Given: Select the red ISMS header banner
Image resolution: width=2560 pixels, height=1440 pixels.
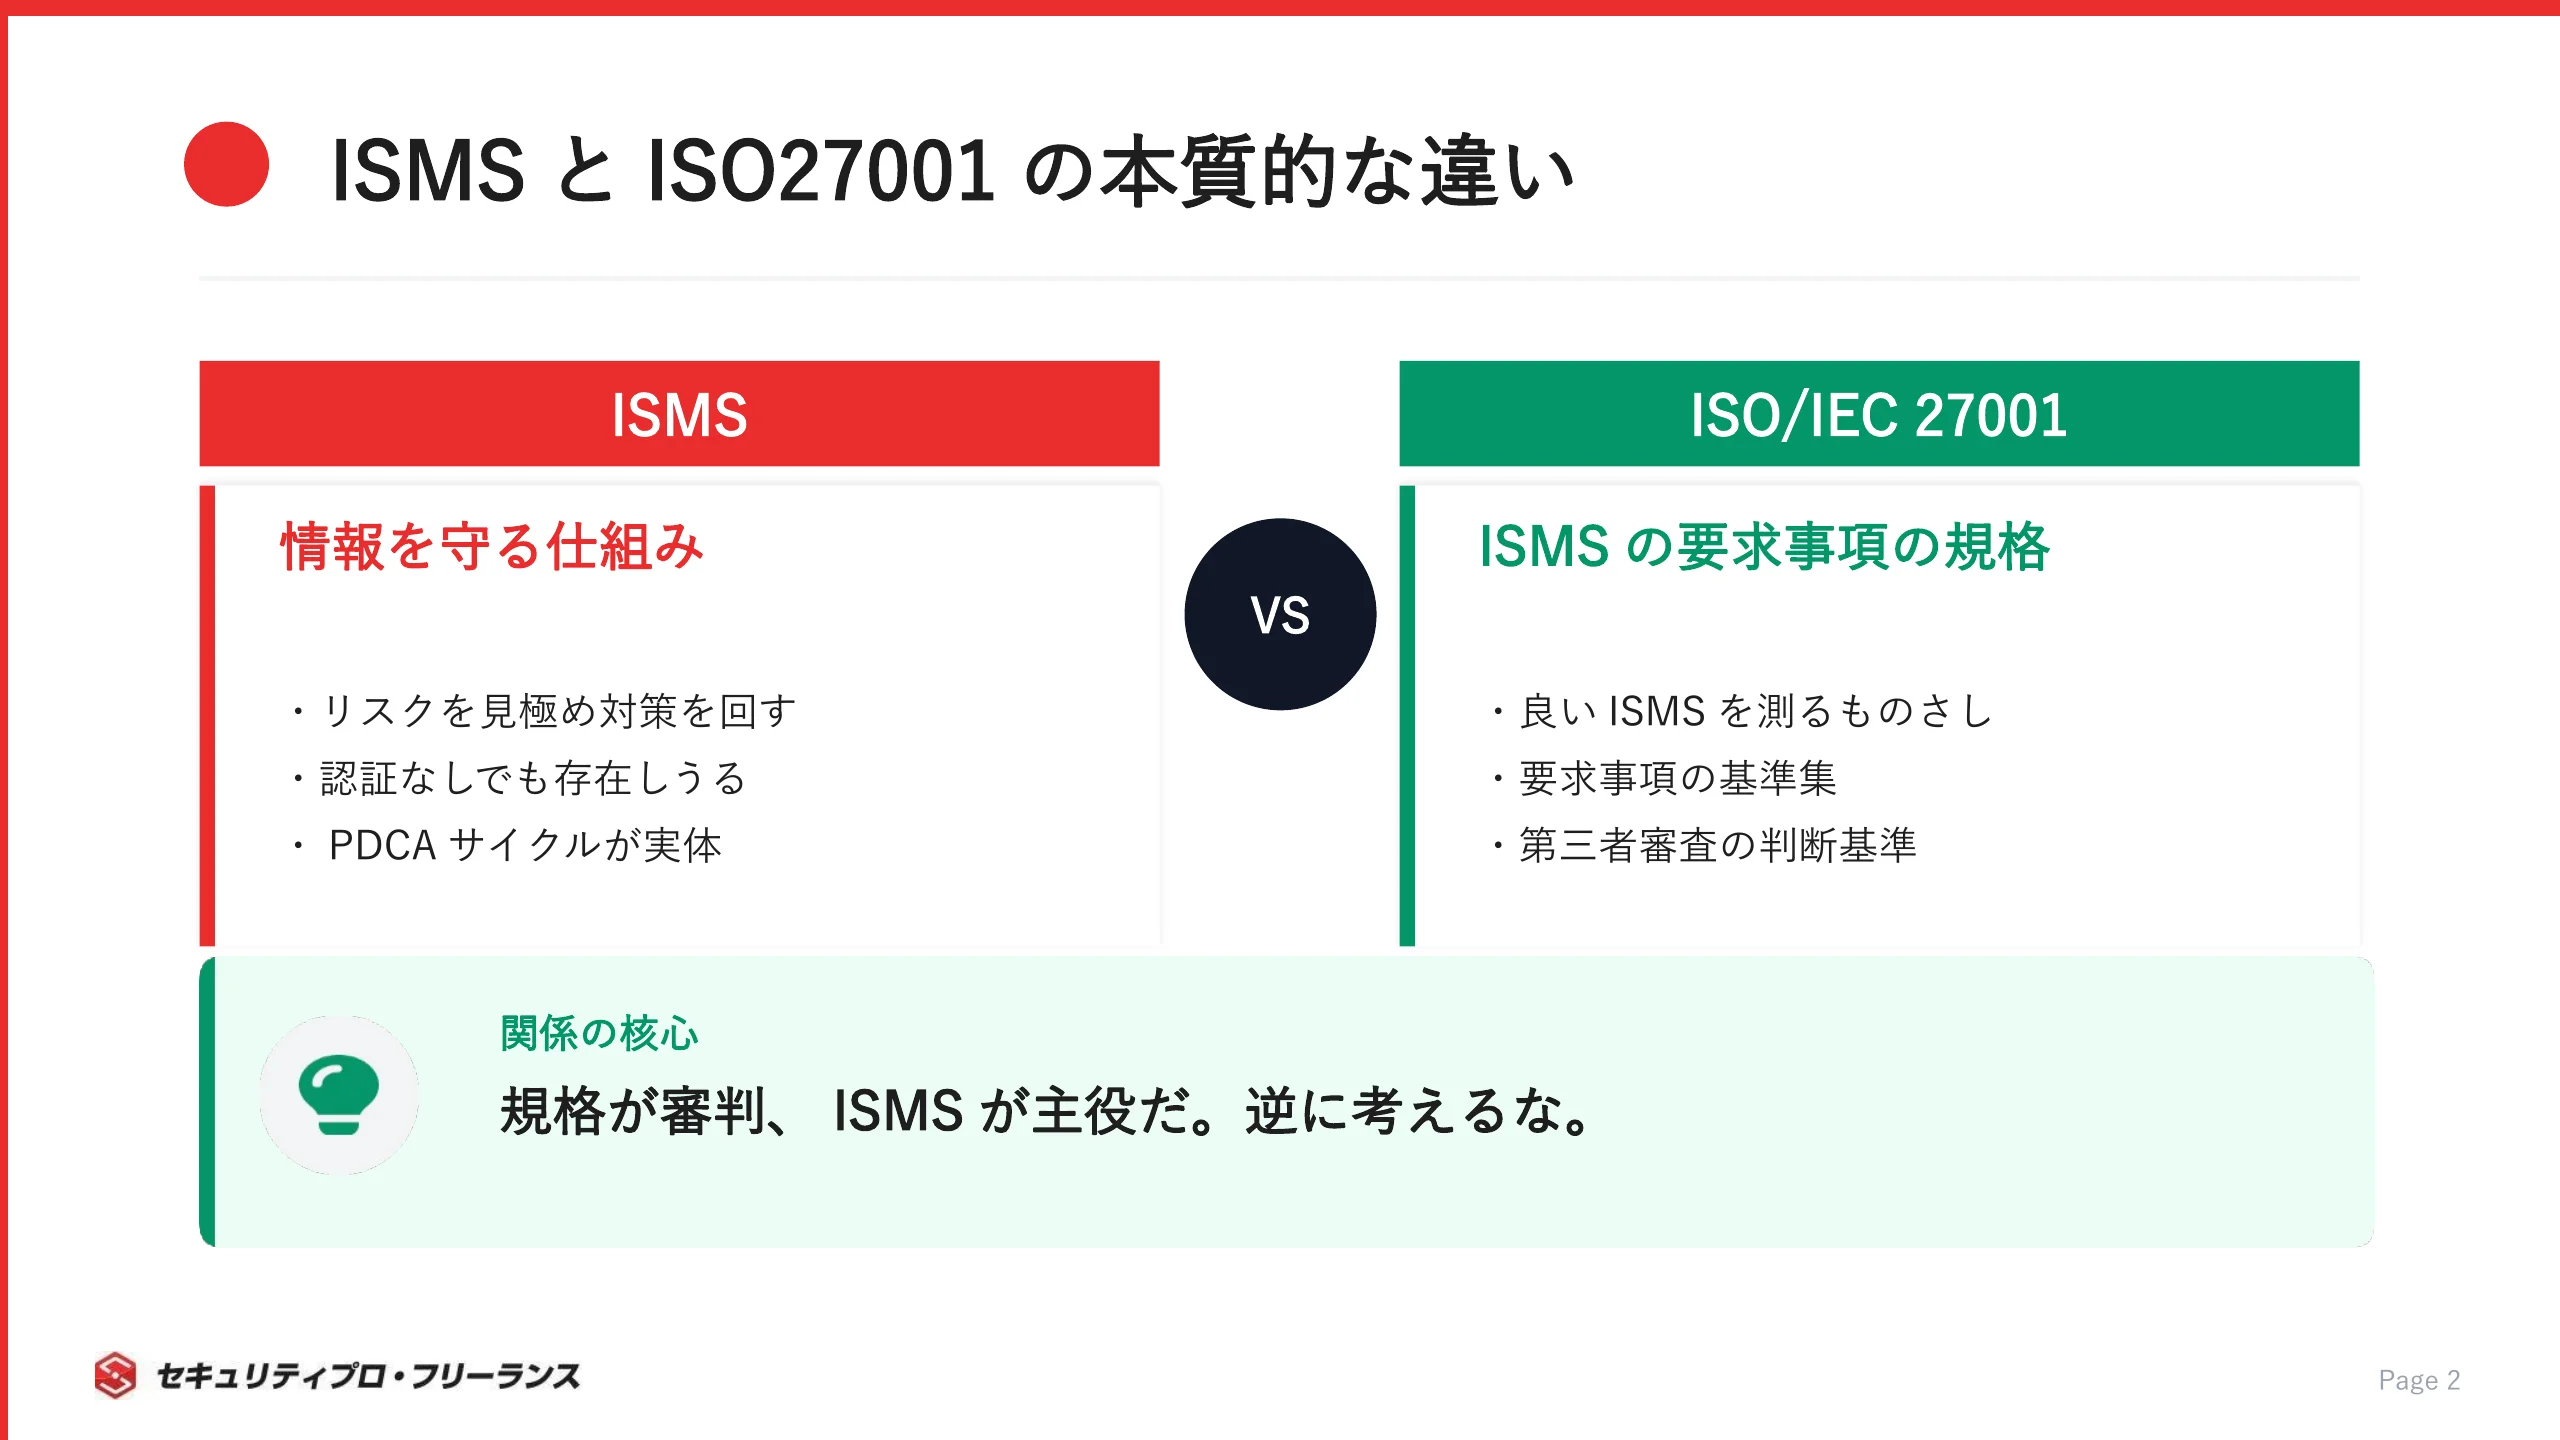Looking at the screenshot, I should pos(679,414).
